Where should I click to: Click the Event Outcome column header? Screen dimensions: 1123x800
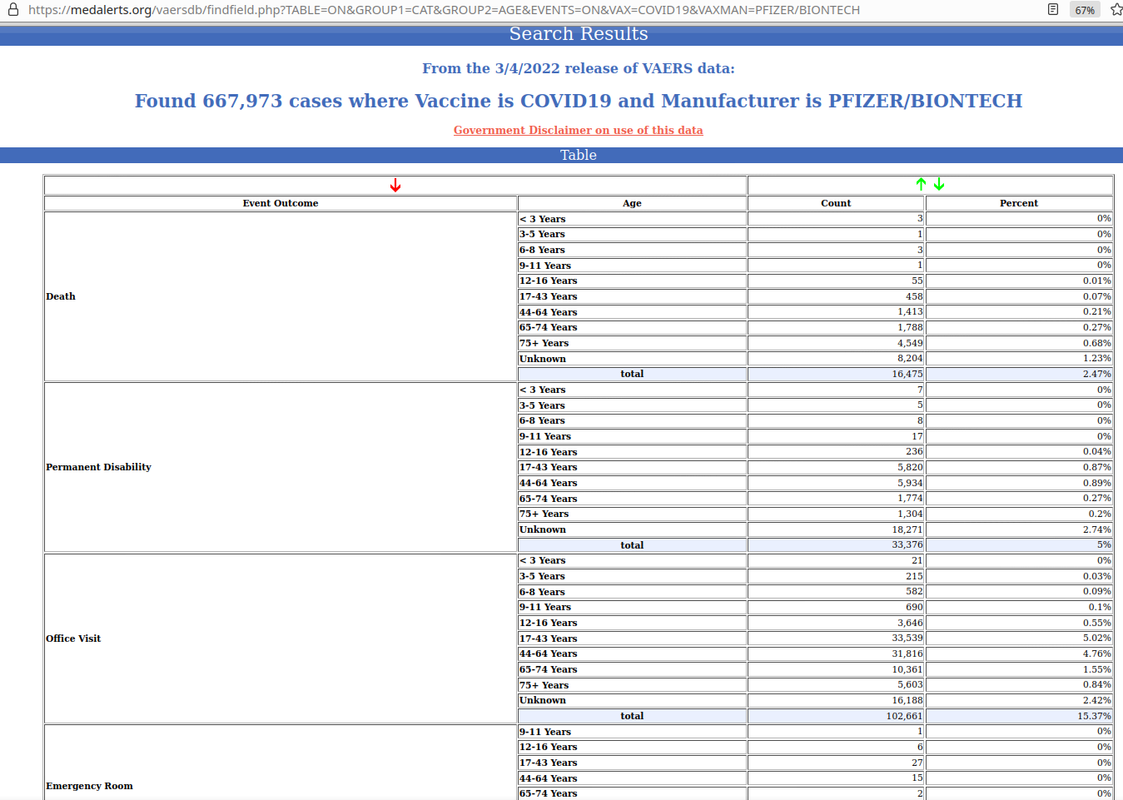point(280,203)
